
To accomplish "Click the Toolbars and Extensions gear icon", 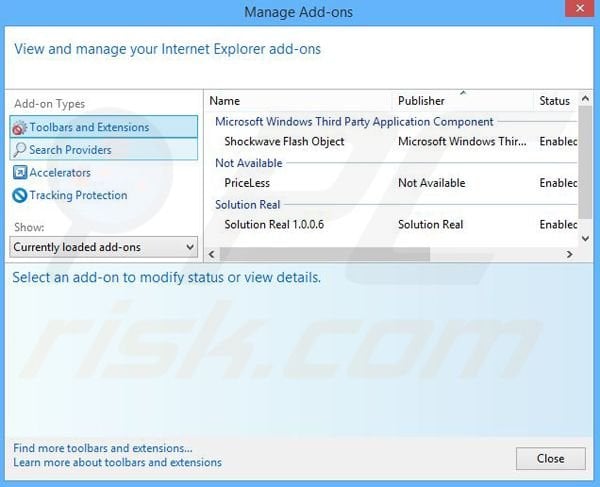I will (20, 127).
